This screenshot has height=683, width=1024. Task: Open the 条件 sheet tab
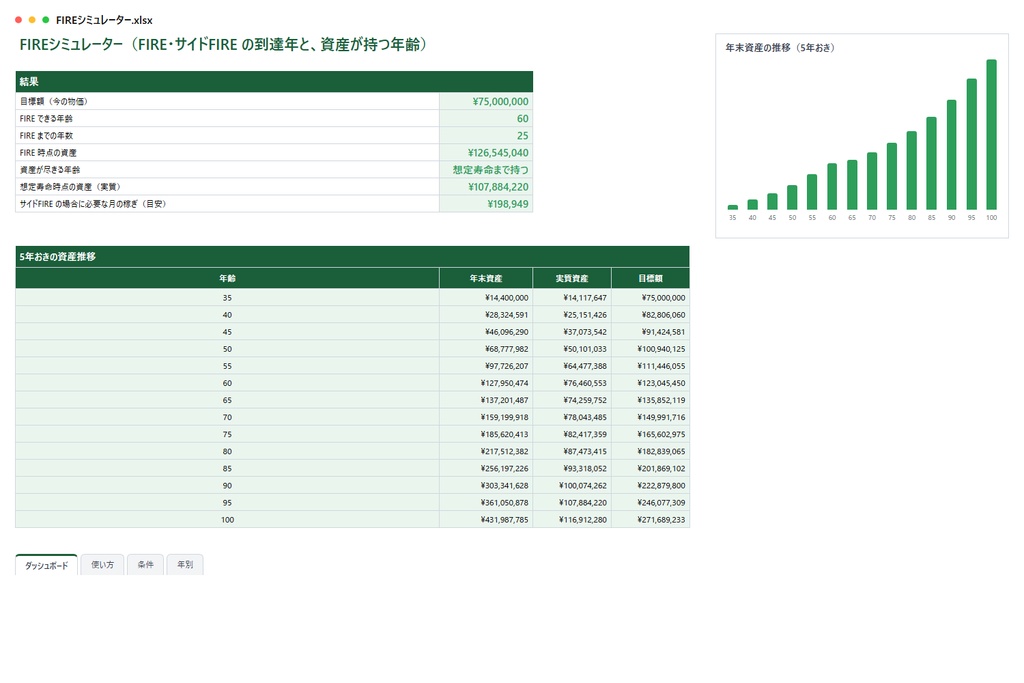click(146, 565)
